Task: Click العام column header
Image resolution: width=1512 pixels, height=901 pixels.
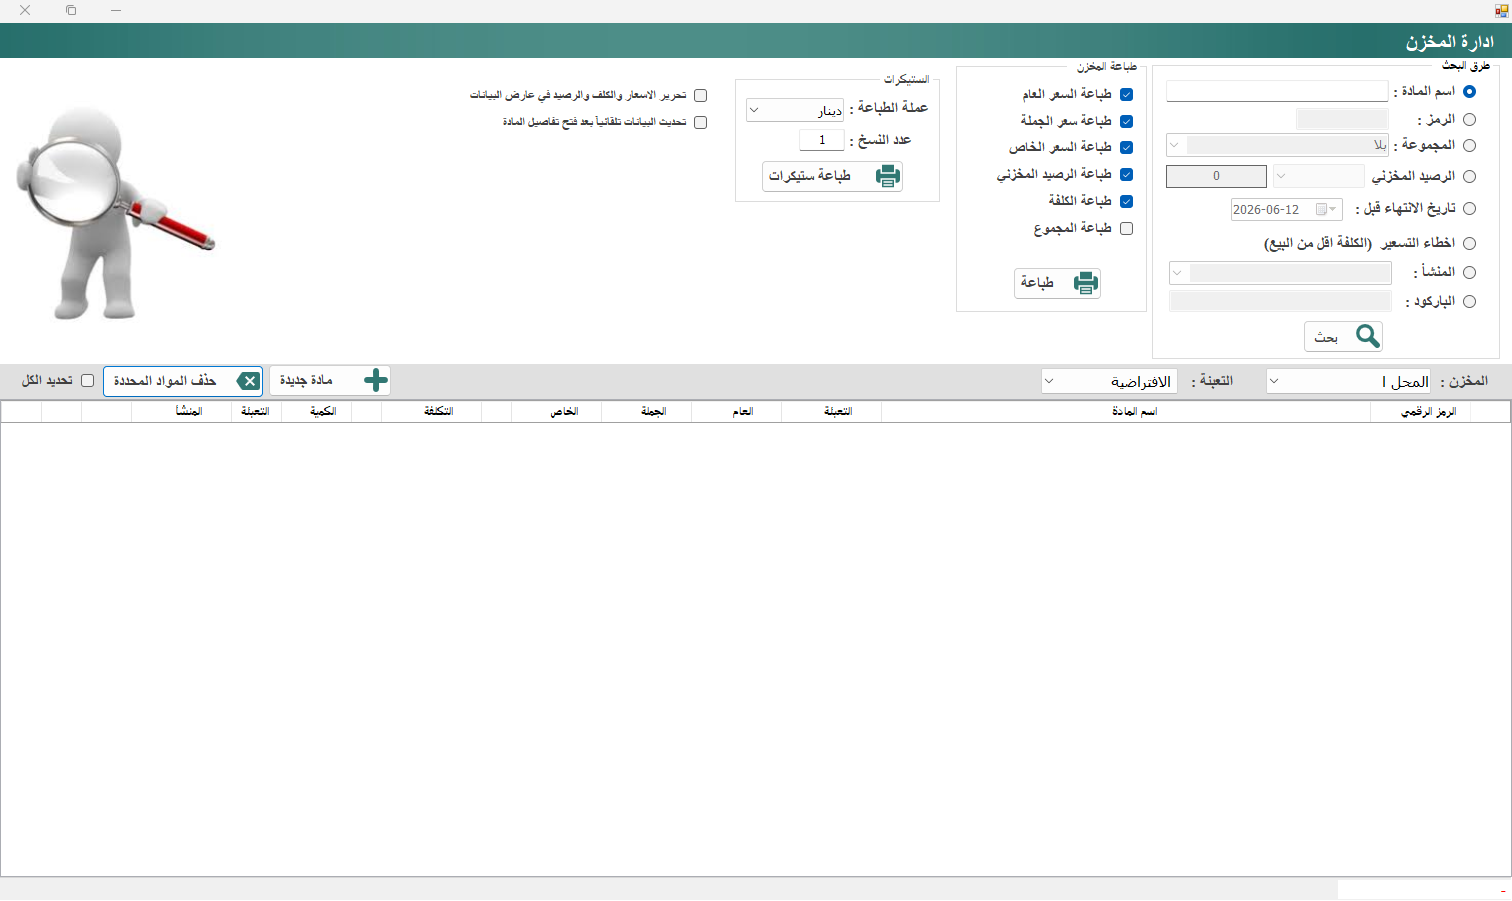Action: click(x=737, y=412)
